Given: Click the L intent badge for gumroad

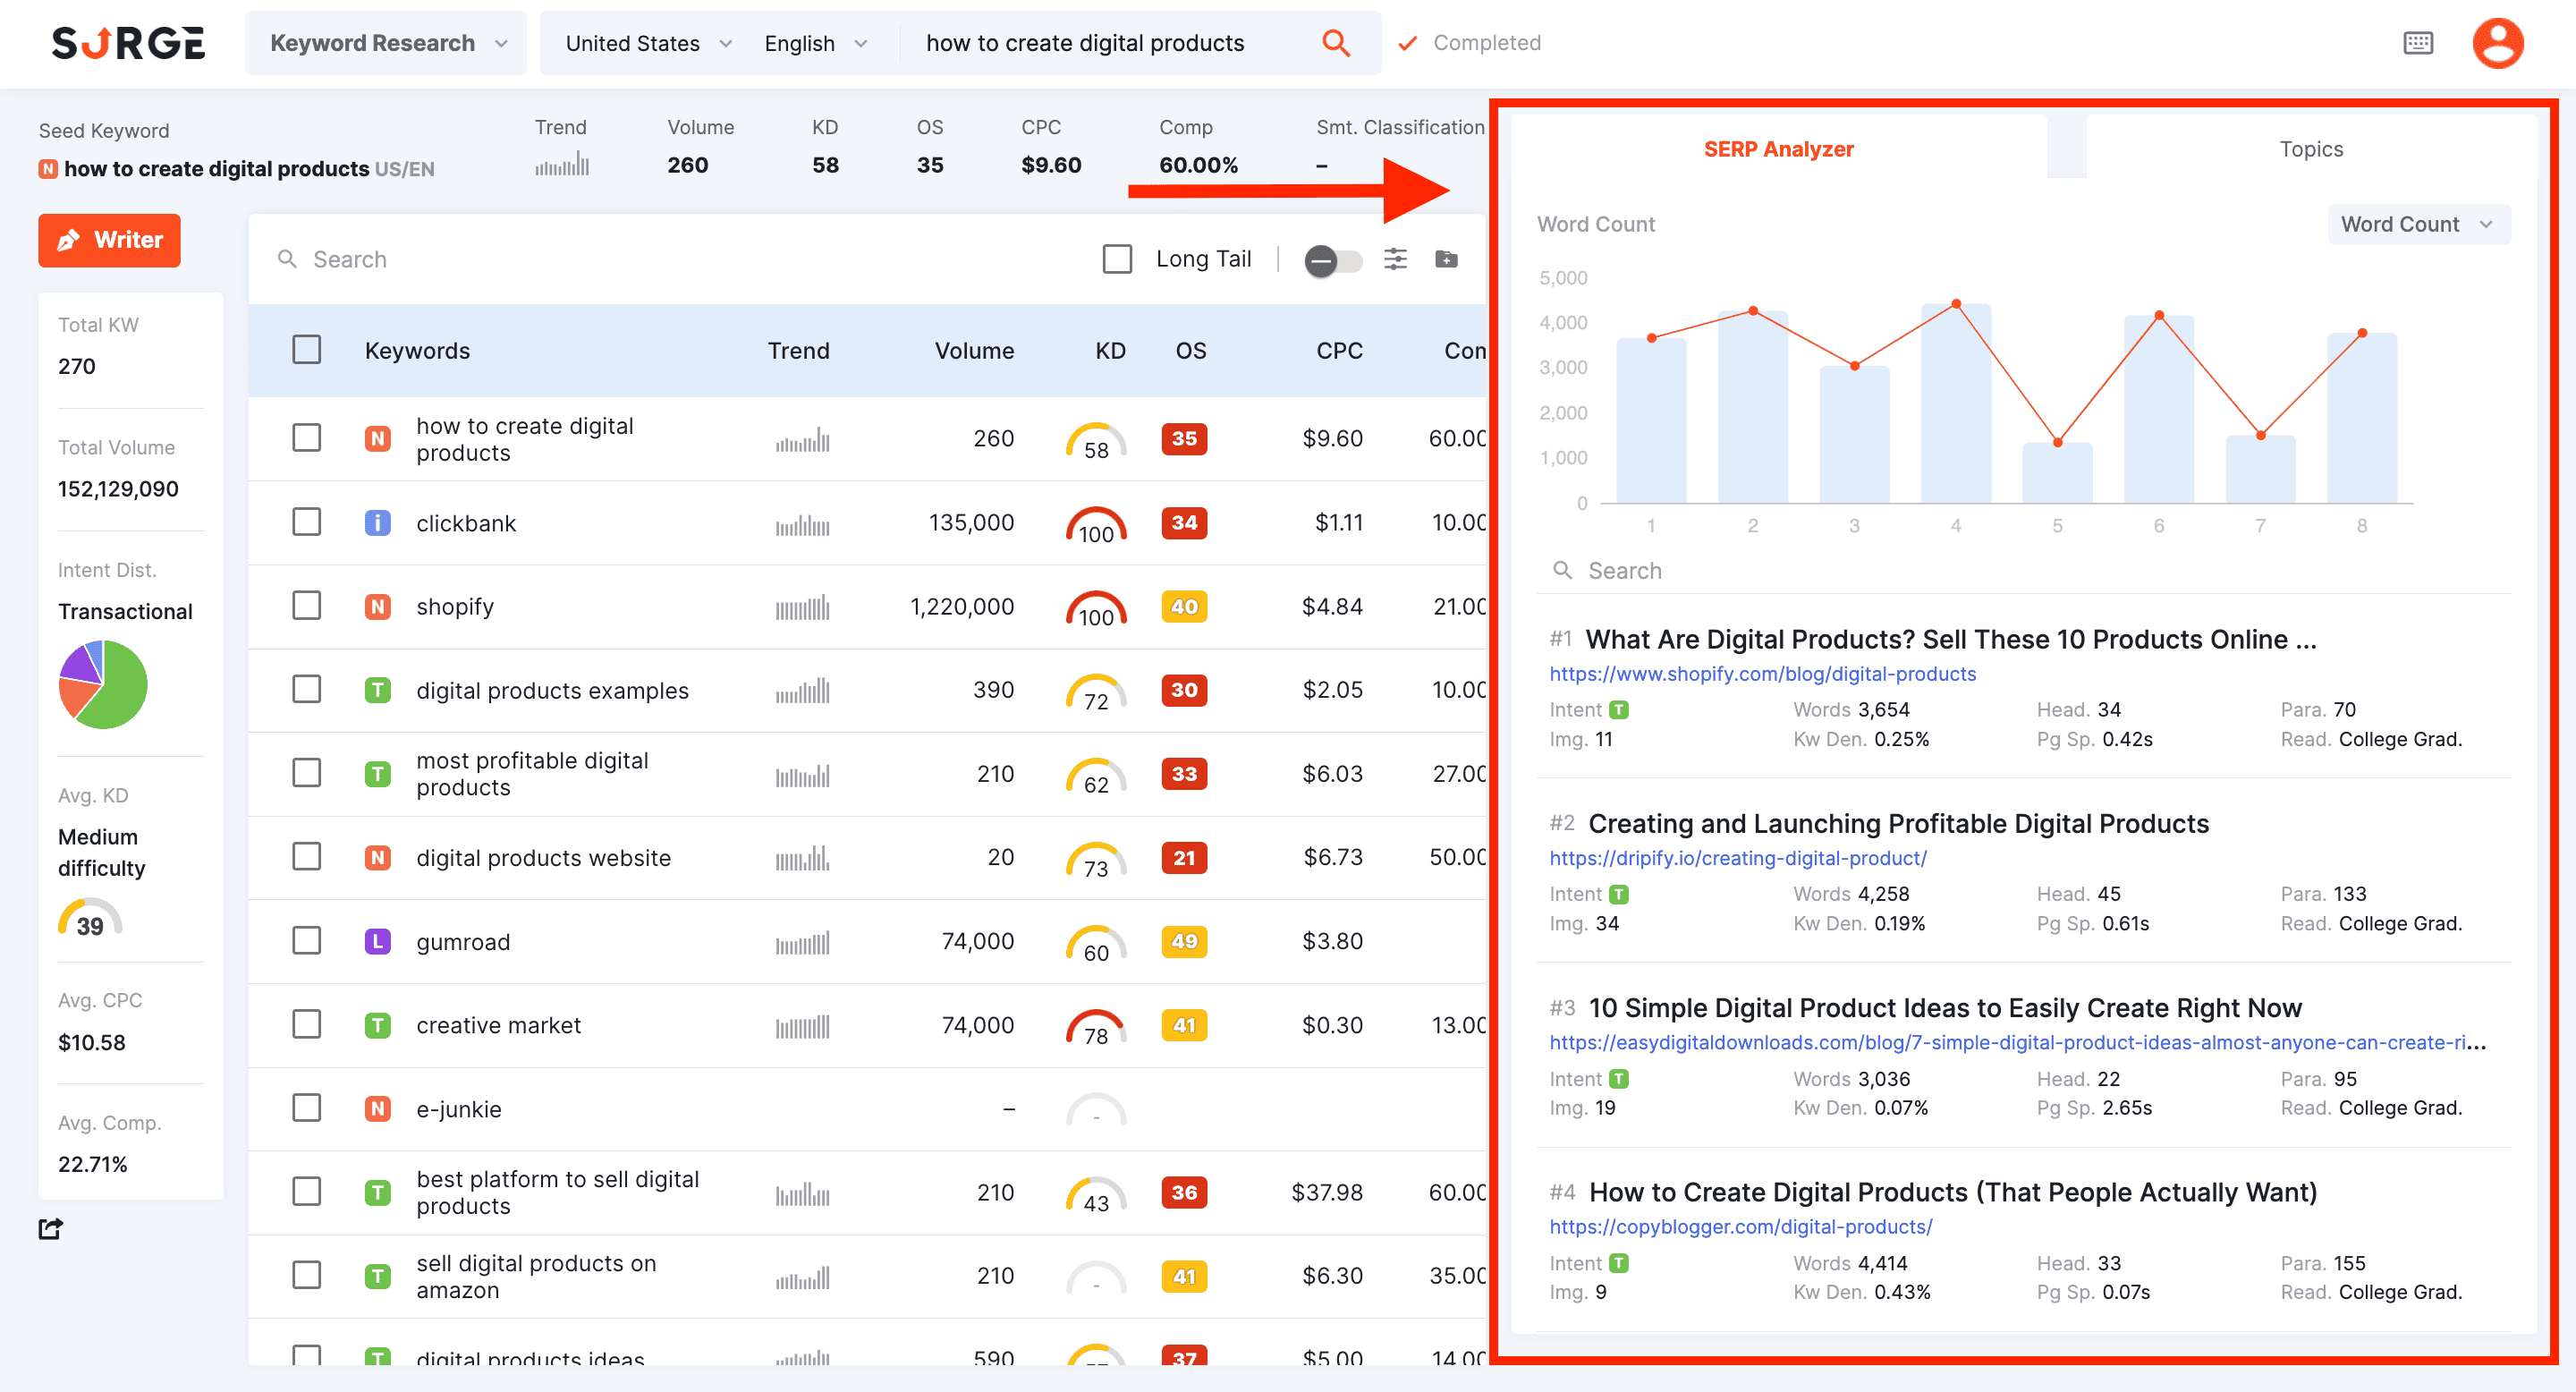Looking at the screenshot, I should [x=377, y=941].
